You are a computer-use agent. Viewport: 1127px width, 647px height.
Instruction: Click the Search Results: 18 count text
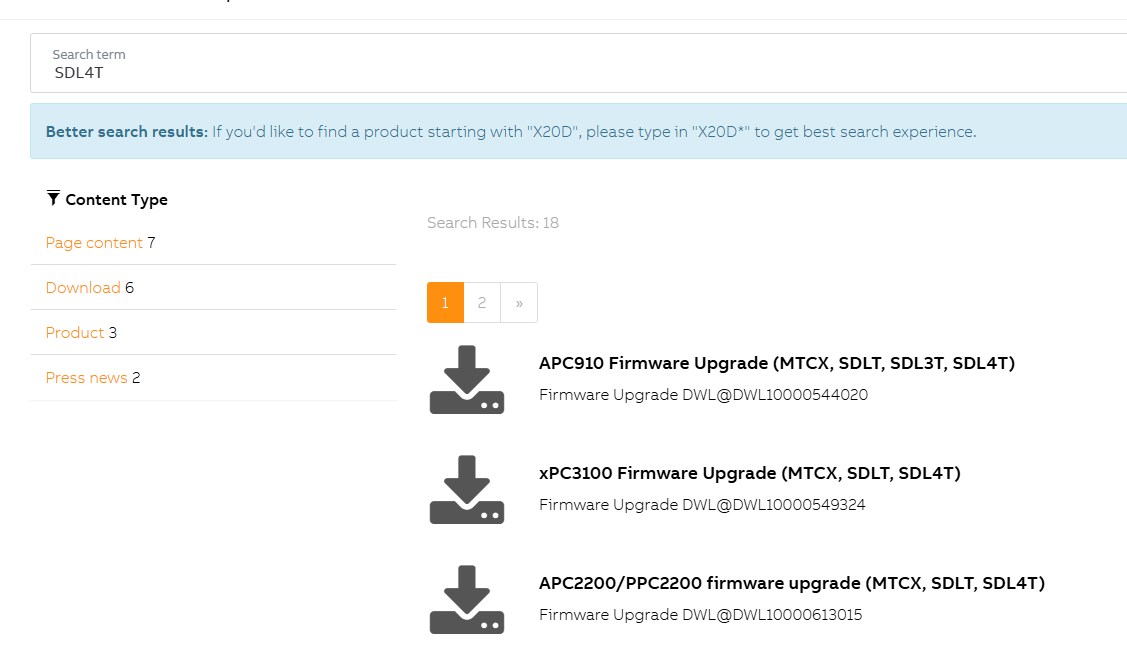click(x=492, y=223)
